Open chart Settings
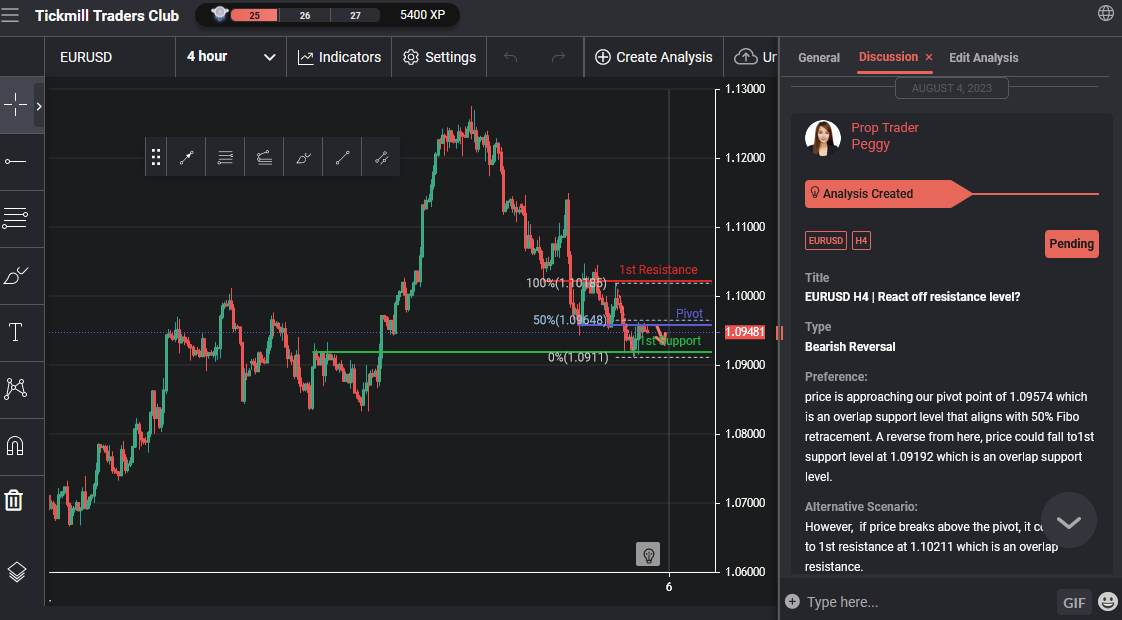The width and height of the screenshot is (1122, 620). click(x=439, y=57)
